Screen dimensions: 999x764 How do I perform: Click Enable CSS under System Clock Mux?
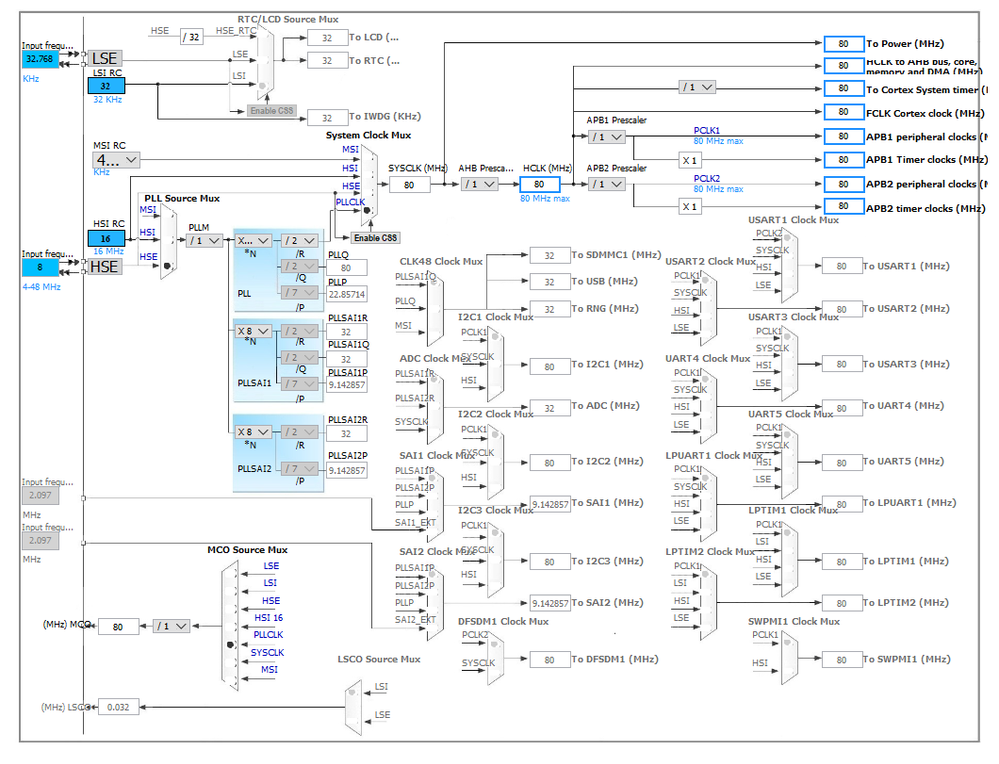[375, 238]
